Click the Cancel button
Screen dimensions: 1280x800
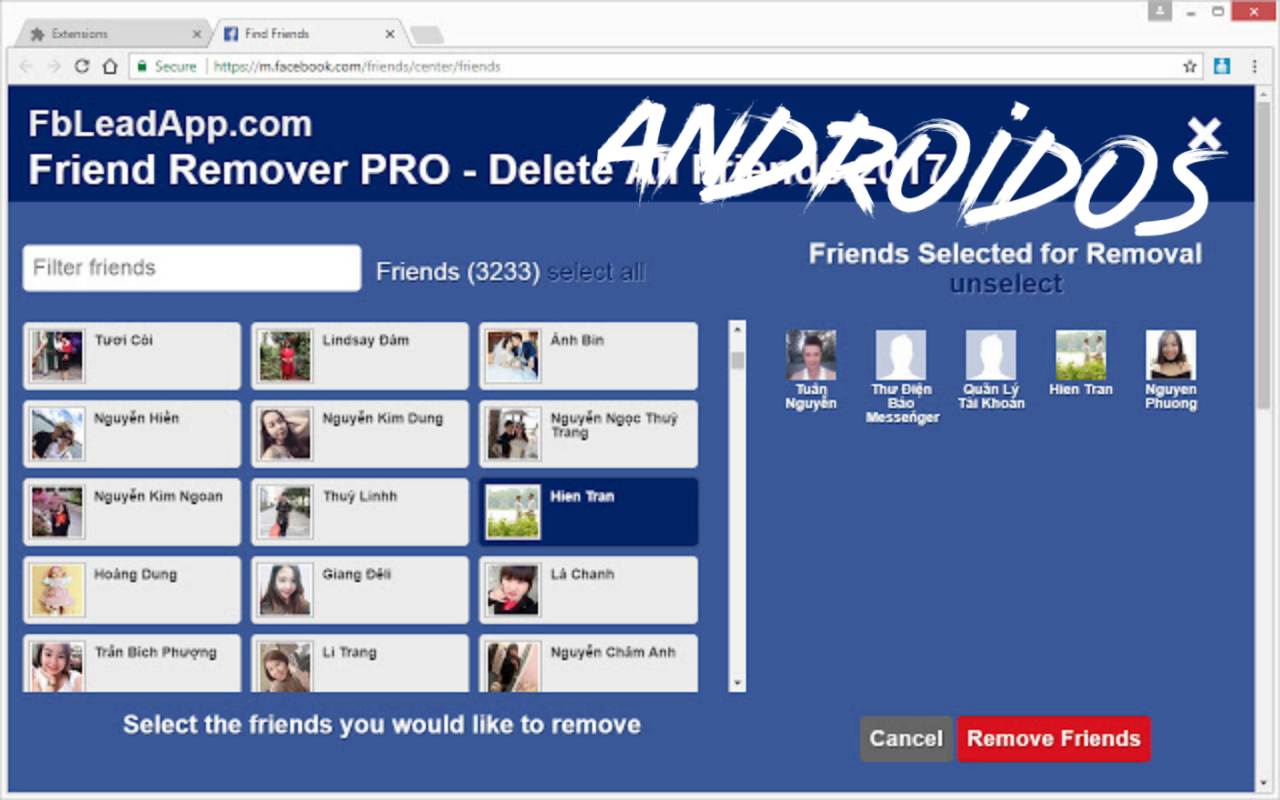coord(906,739)
